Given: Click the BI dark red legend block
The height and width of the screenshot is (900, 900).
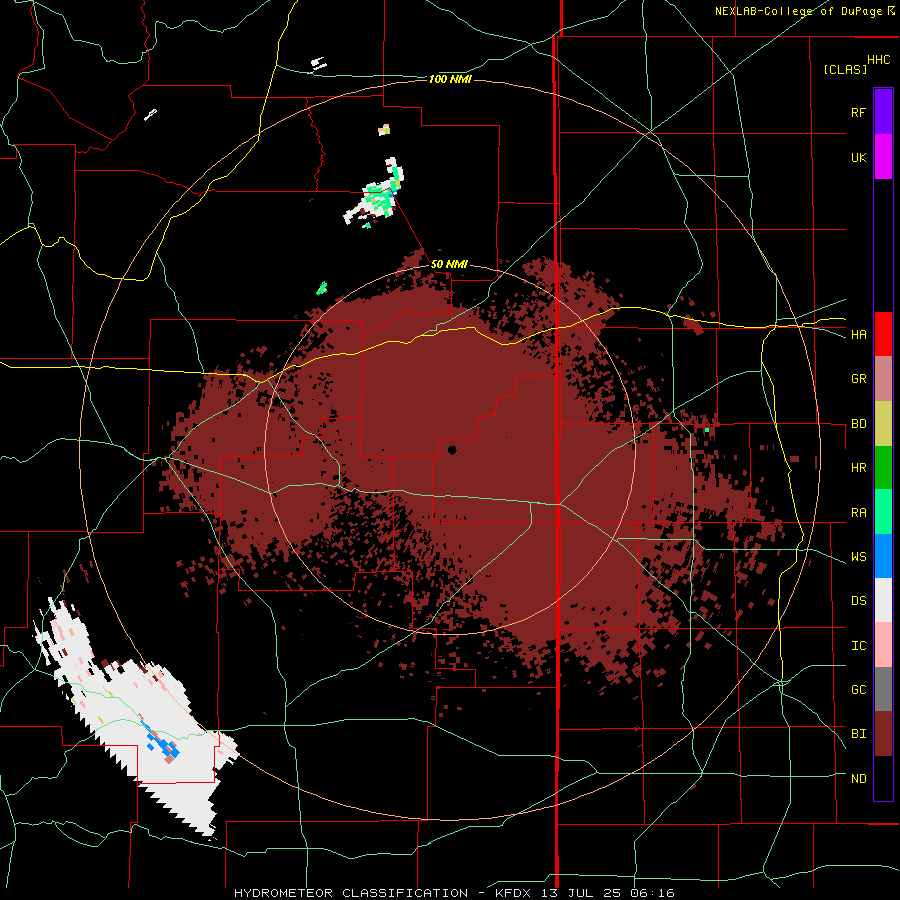Looking at the screenshot, I should coord(883,734).
